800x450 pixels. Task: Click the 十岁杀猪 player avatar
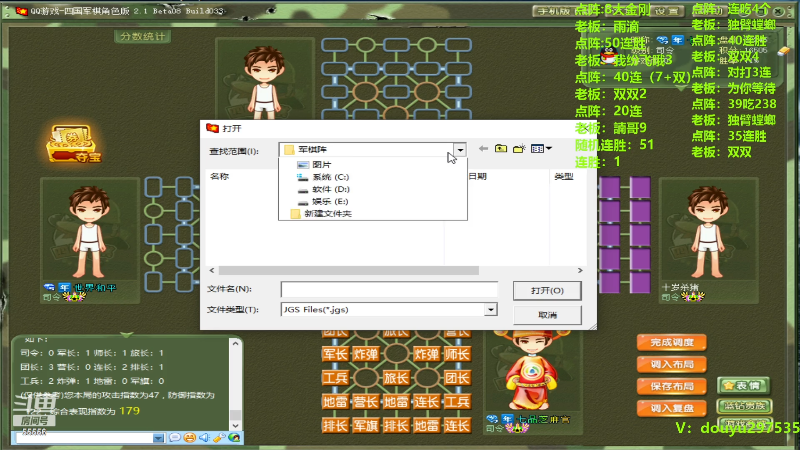[x=708, y=230]
